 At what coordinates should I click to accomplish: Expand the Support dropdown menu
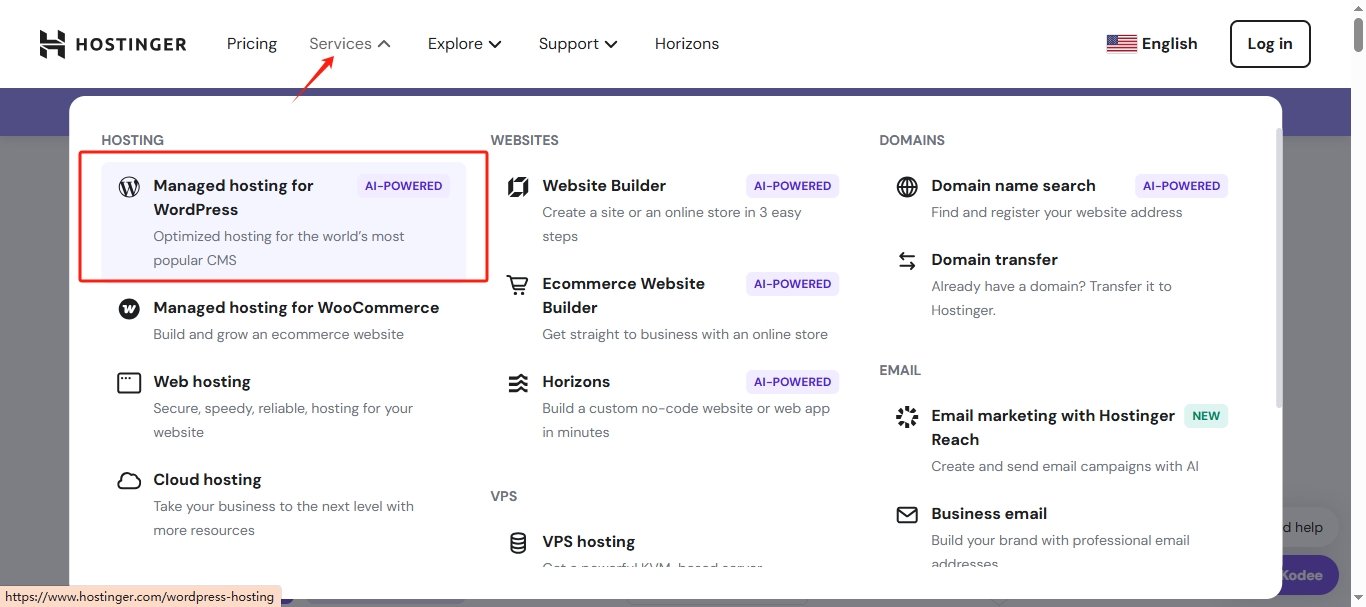coord(578,44)
